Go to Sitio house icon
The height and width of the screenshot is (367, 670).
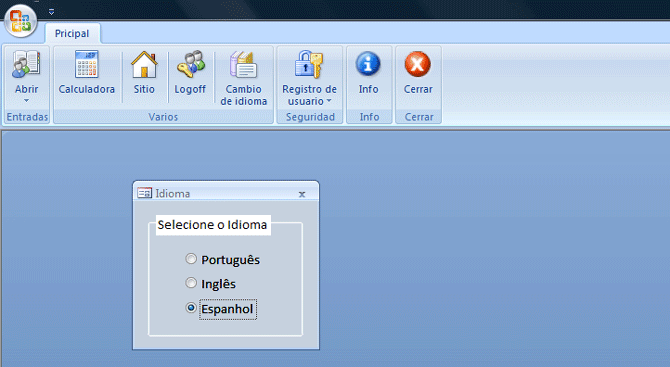pos(144,64)
